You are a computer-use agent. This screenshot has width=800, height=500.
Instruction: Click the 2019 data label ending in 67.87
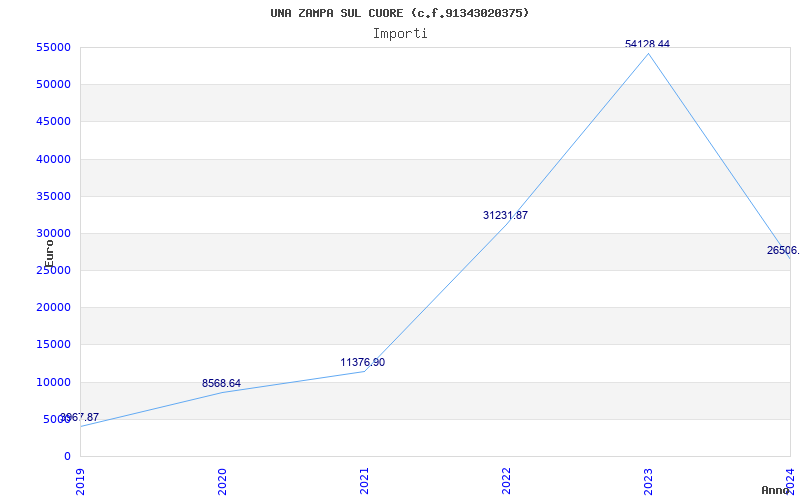[x=80, y=417]
